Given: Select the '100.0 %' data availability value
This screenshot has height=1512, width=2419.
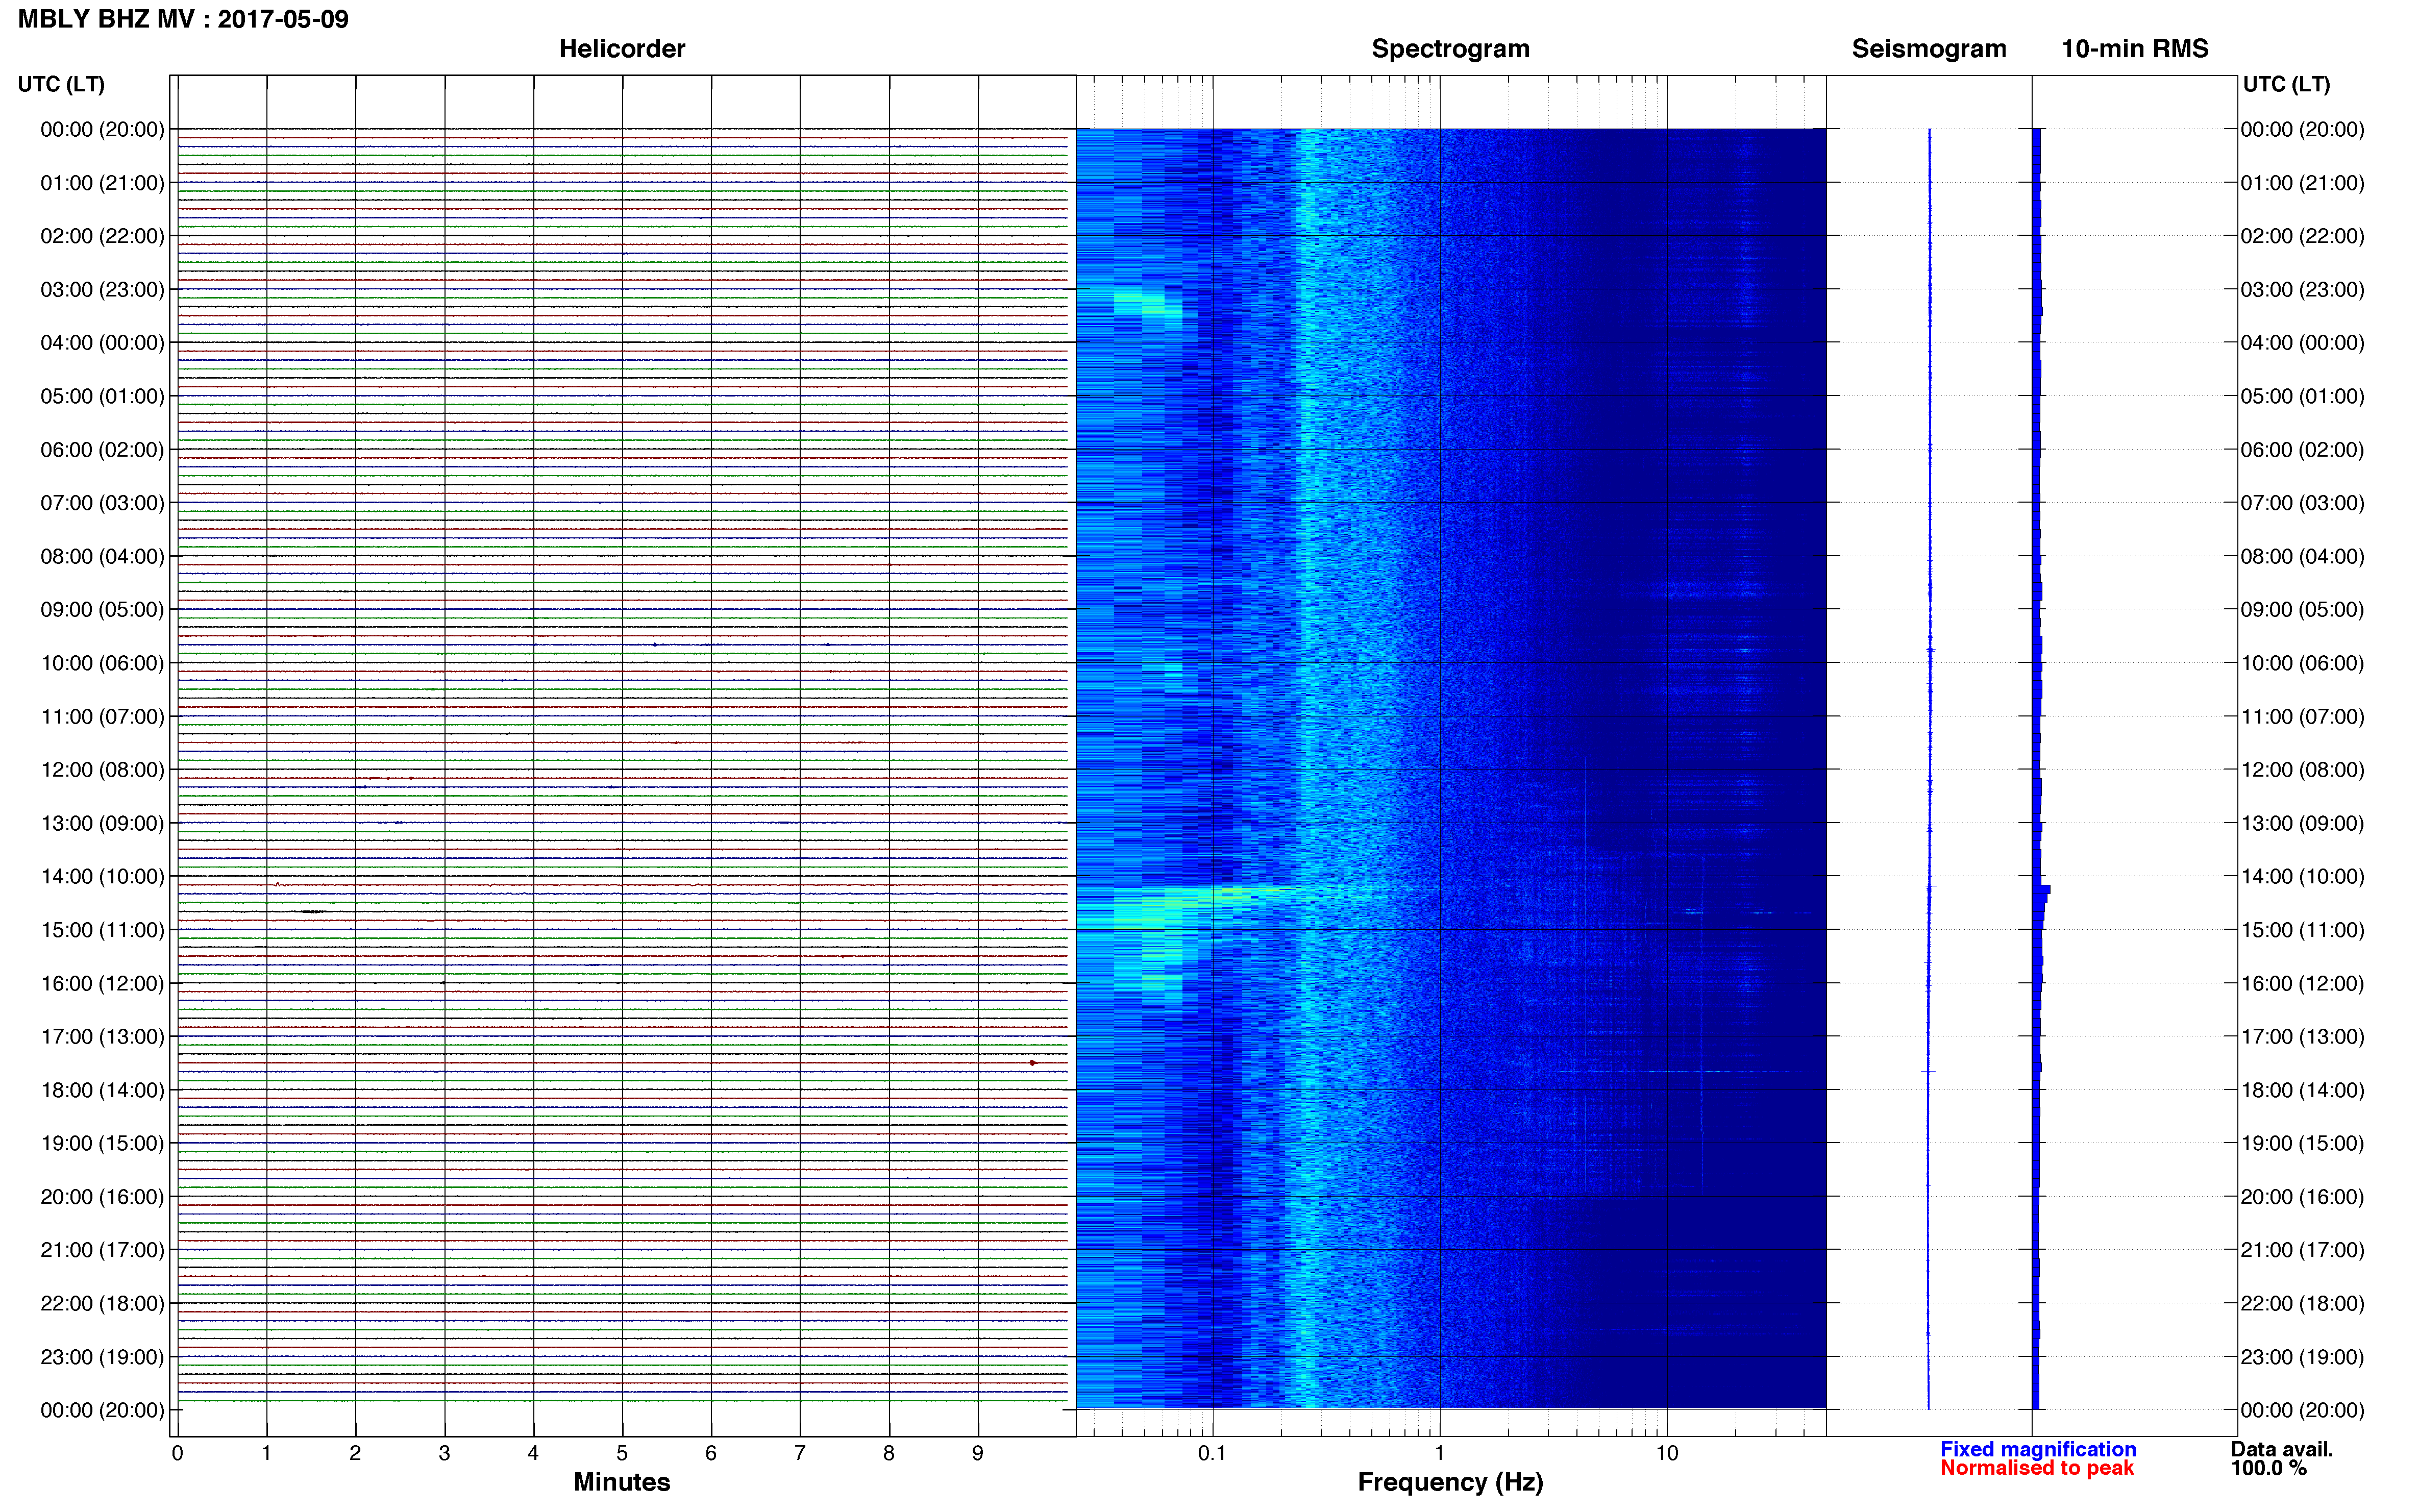Looking at the screenshot, I should 2268,1468.
